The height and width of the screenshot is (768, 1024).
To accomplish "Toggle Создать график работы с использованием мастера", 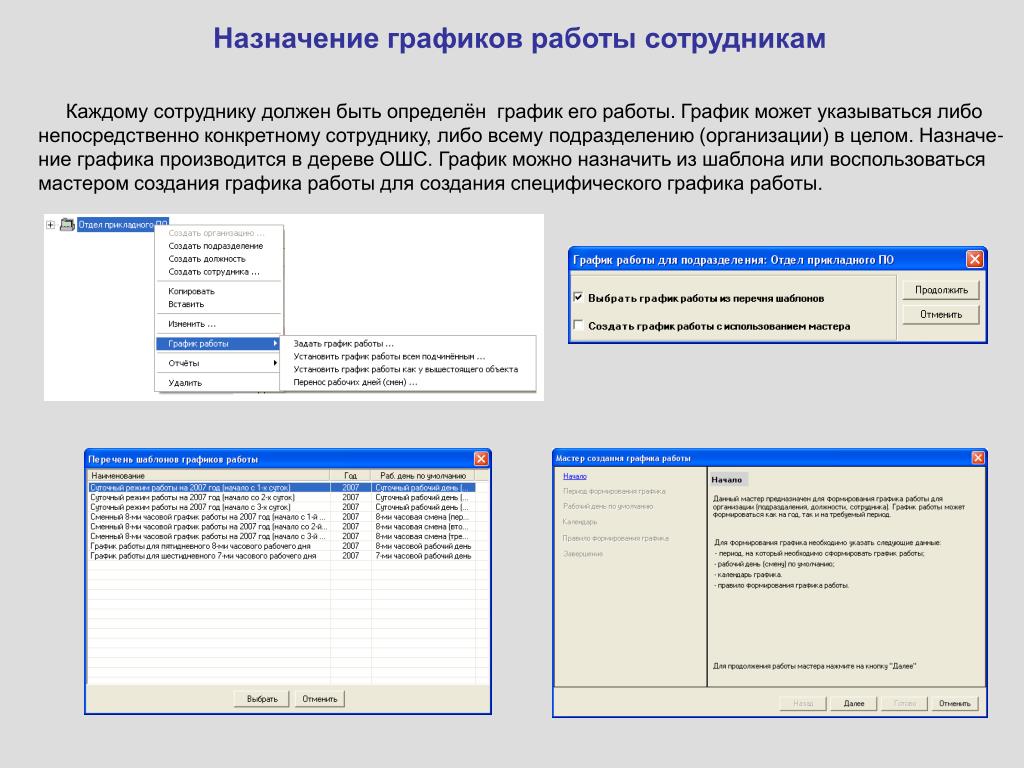I will (x=578, y=325).
